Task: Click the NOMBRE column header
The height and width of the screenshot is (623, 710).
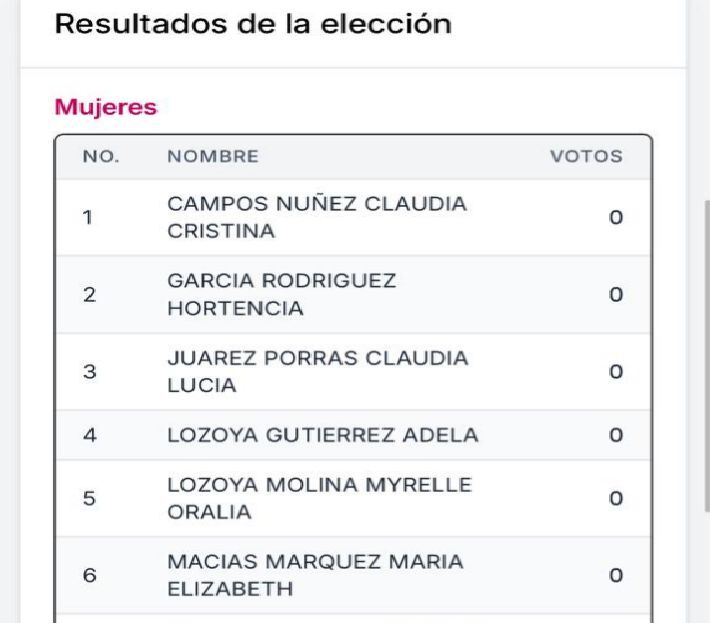Action: (x=213, y=157)
